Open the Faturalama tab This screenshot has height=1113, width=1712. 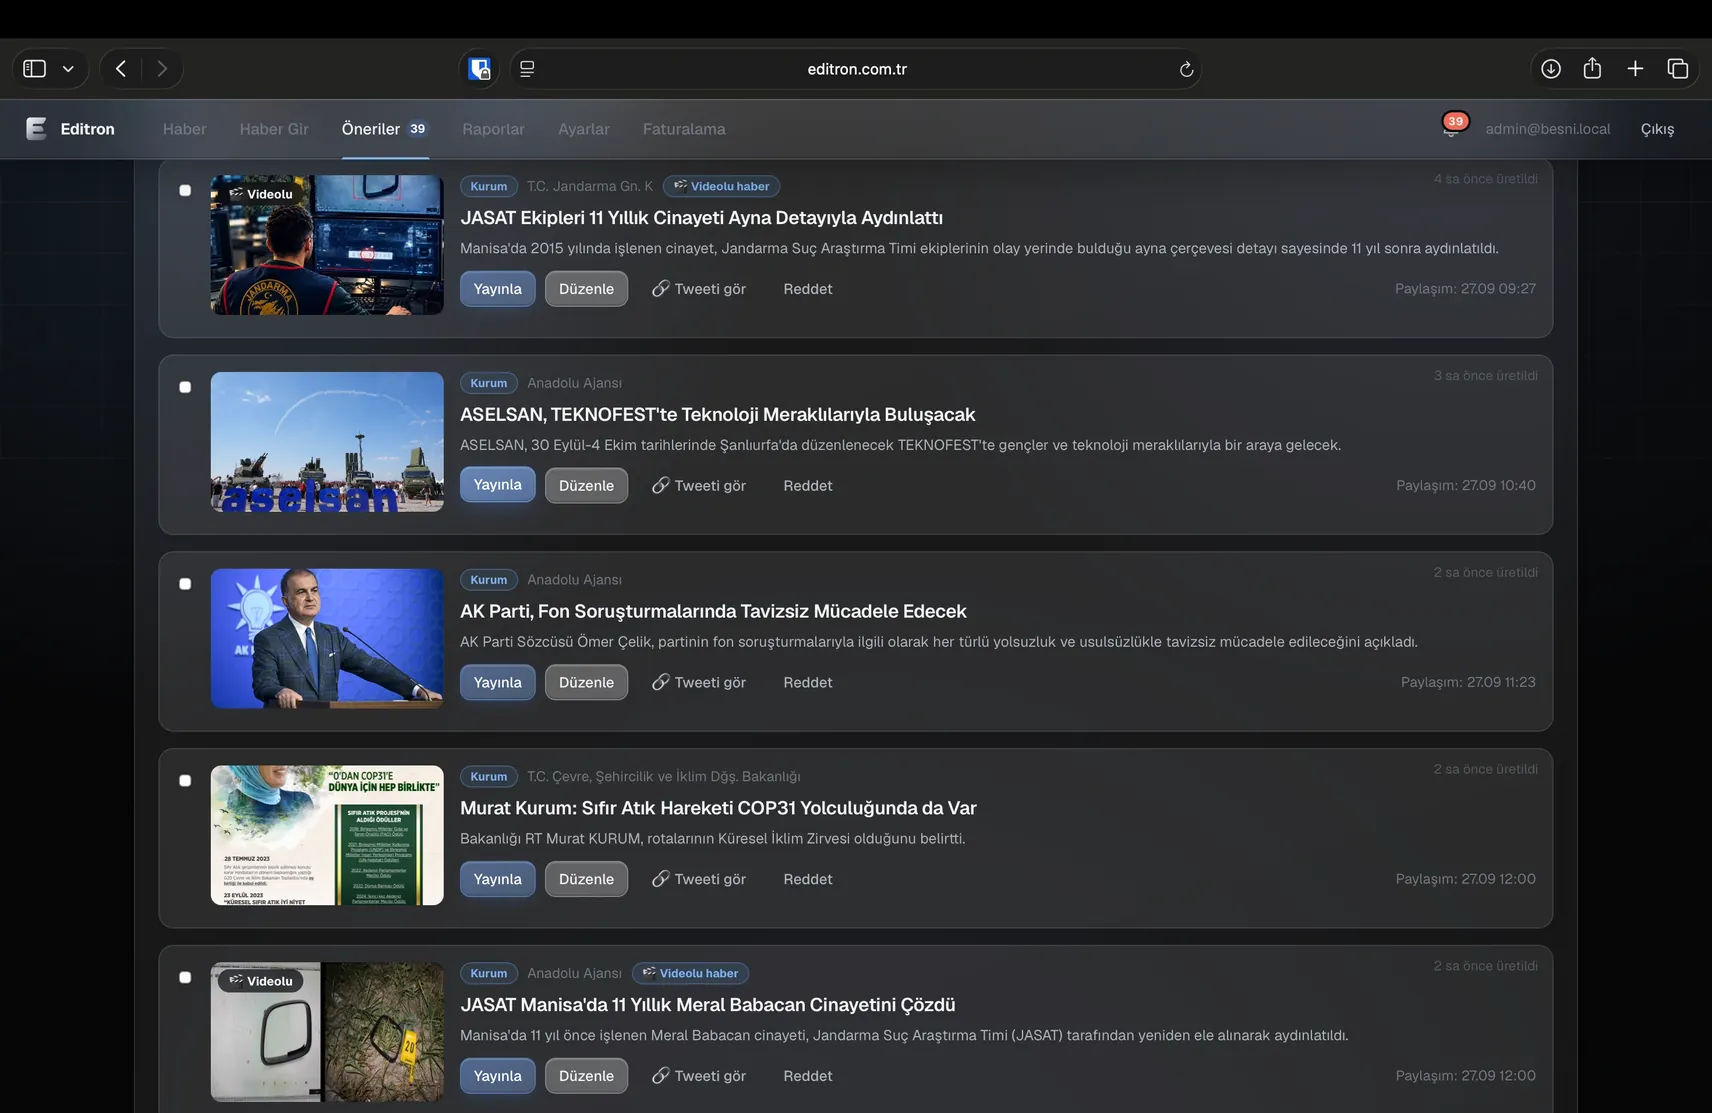click(684, 129)
